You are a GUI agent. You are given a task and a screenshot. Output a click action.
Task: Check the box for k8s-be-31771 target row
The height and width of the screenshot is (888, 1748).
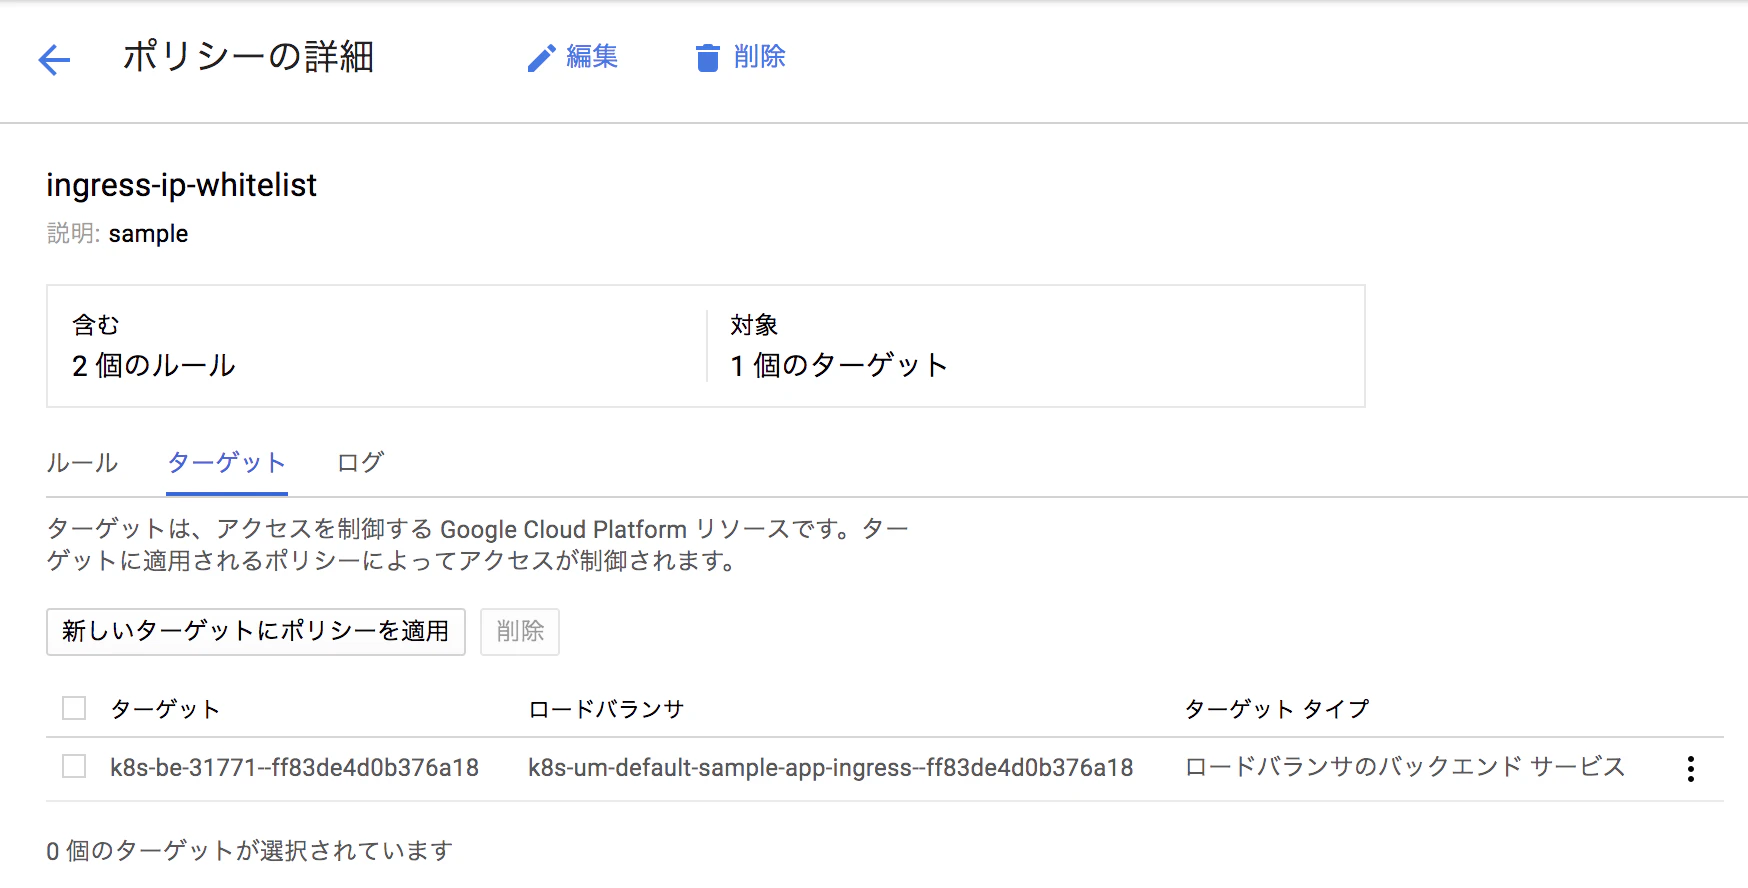coord(74,766)
